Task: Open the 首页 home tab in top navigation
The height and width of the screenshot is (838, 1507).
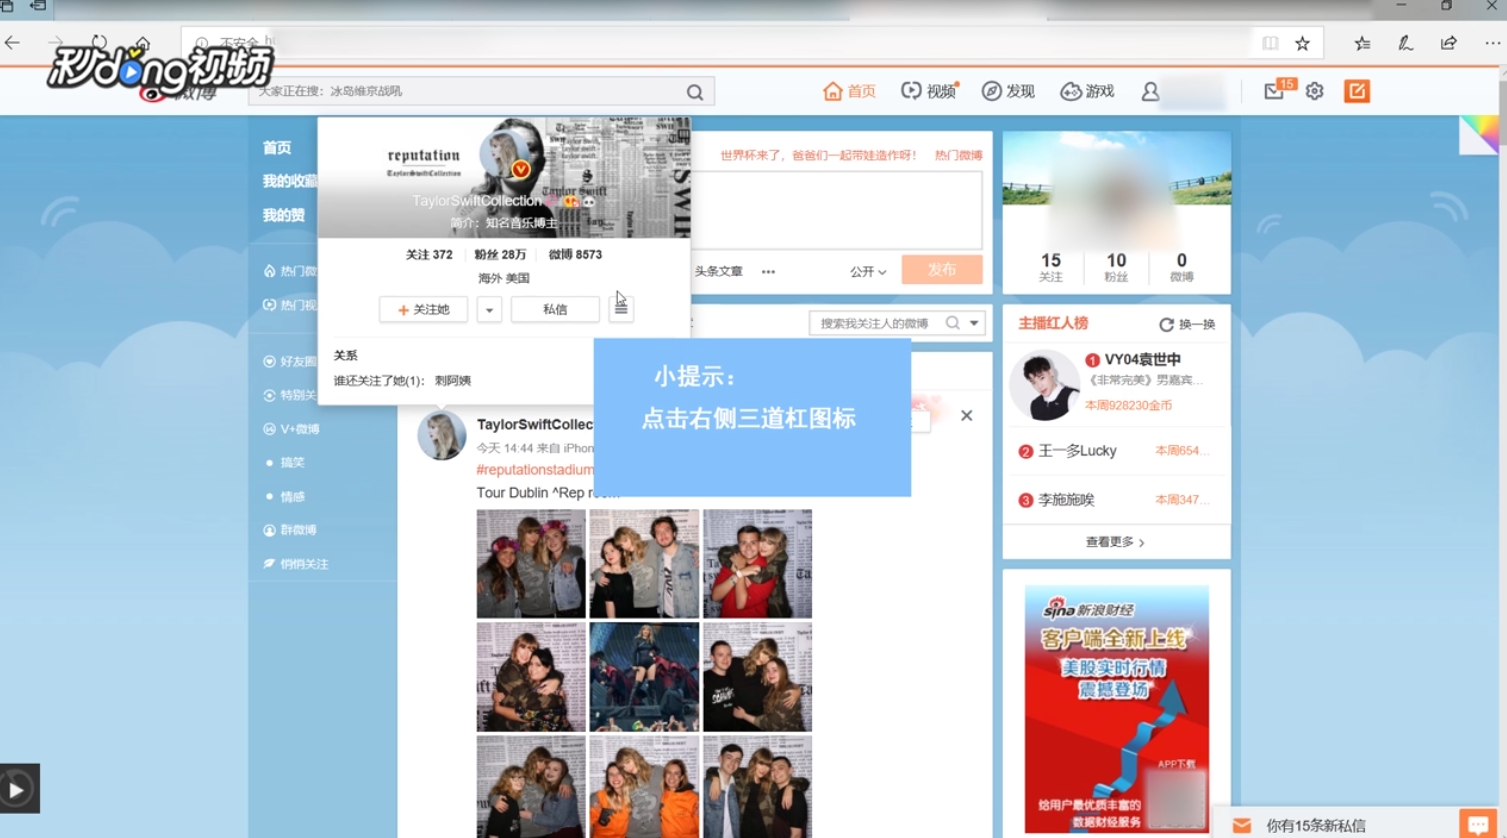Action: coord(849,91)
